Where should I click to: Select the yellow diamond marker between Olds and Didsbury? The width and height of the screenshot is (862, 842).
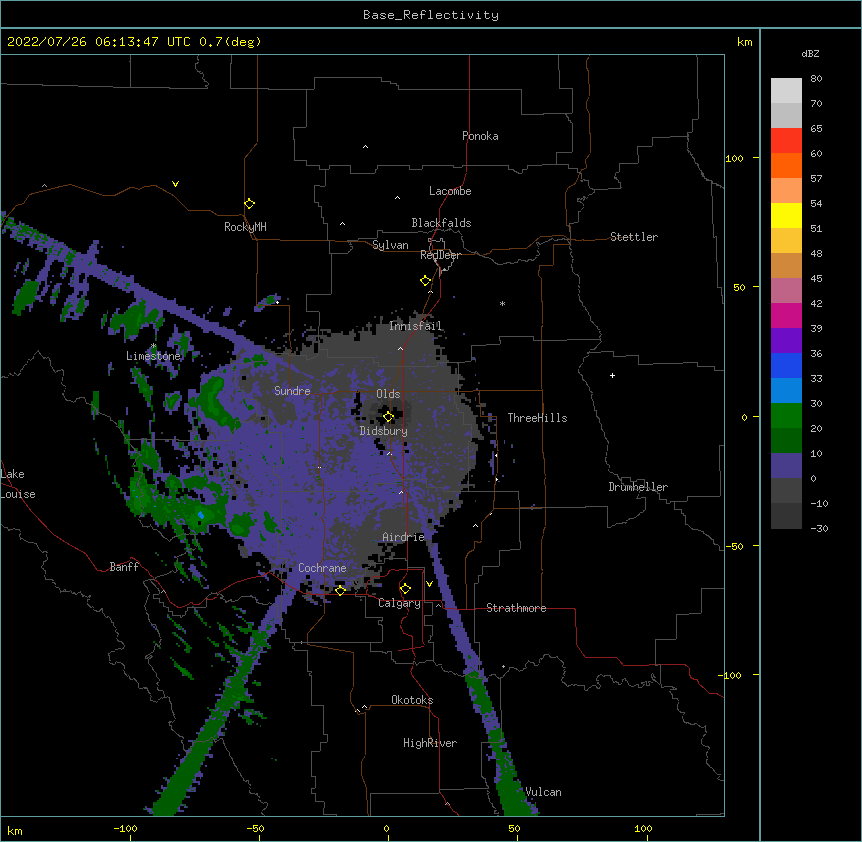click(x=388, y=417)
